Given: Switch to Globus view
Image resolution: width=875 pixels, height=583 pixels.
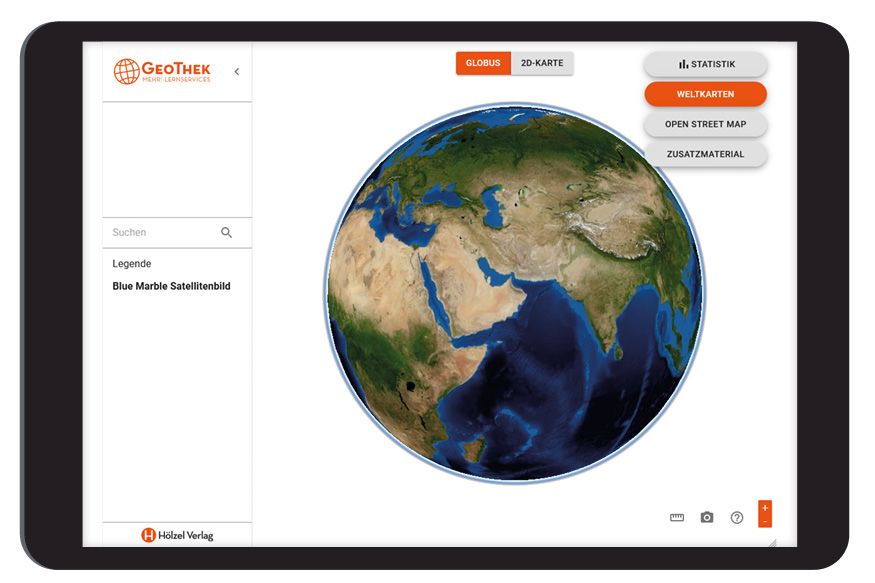Looking at the screenshot, I should coord(483,63).
